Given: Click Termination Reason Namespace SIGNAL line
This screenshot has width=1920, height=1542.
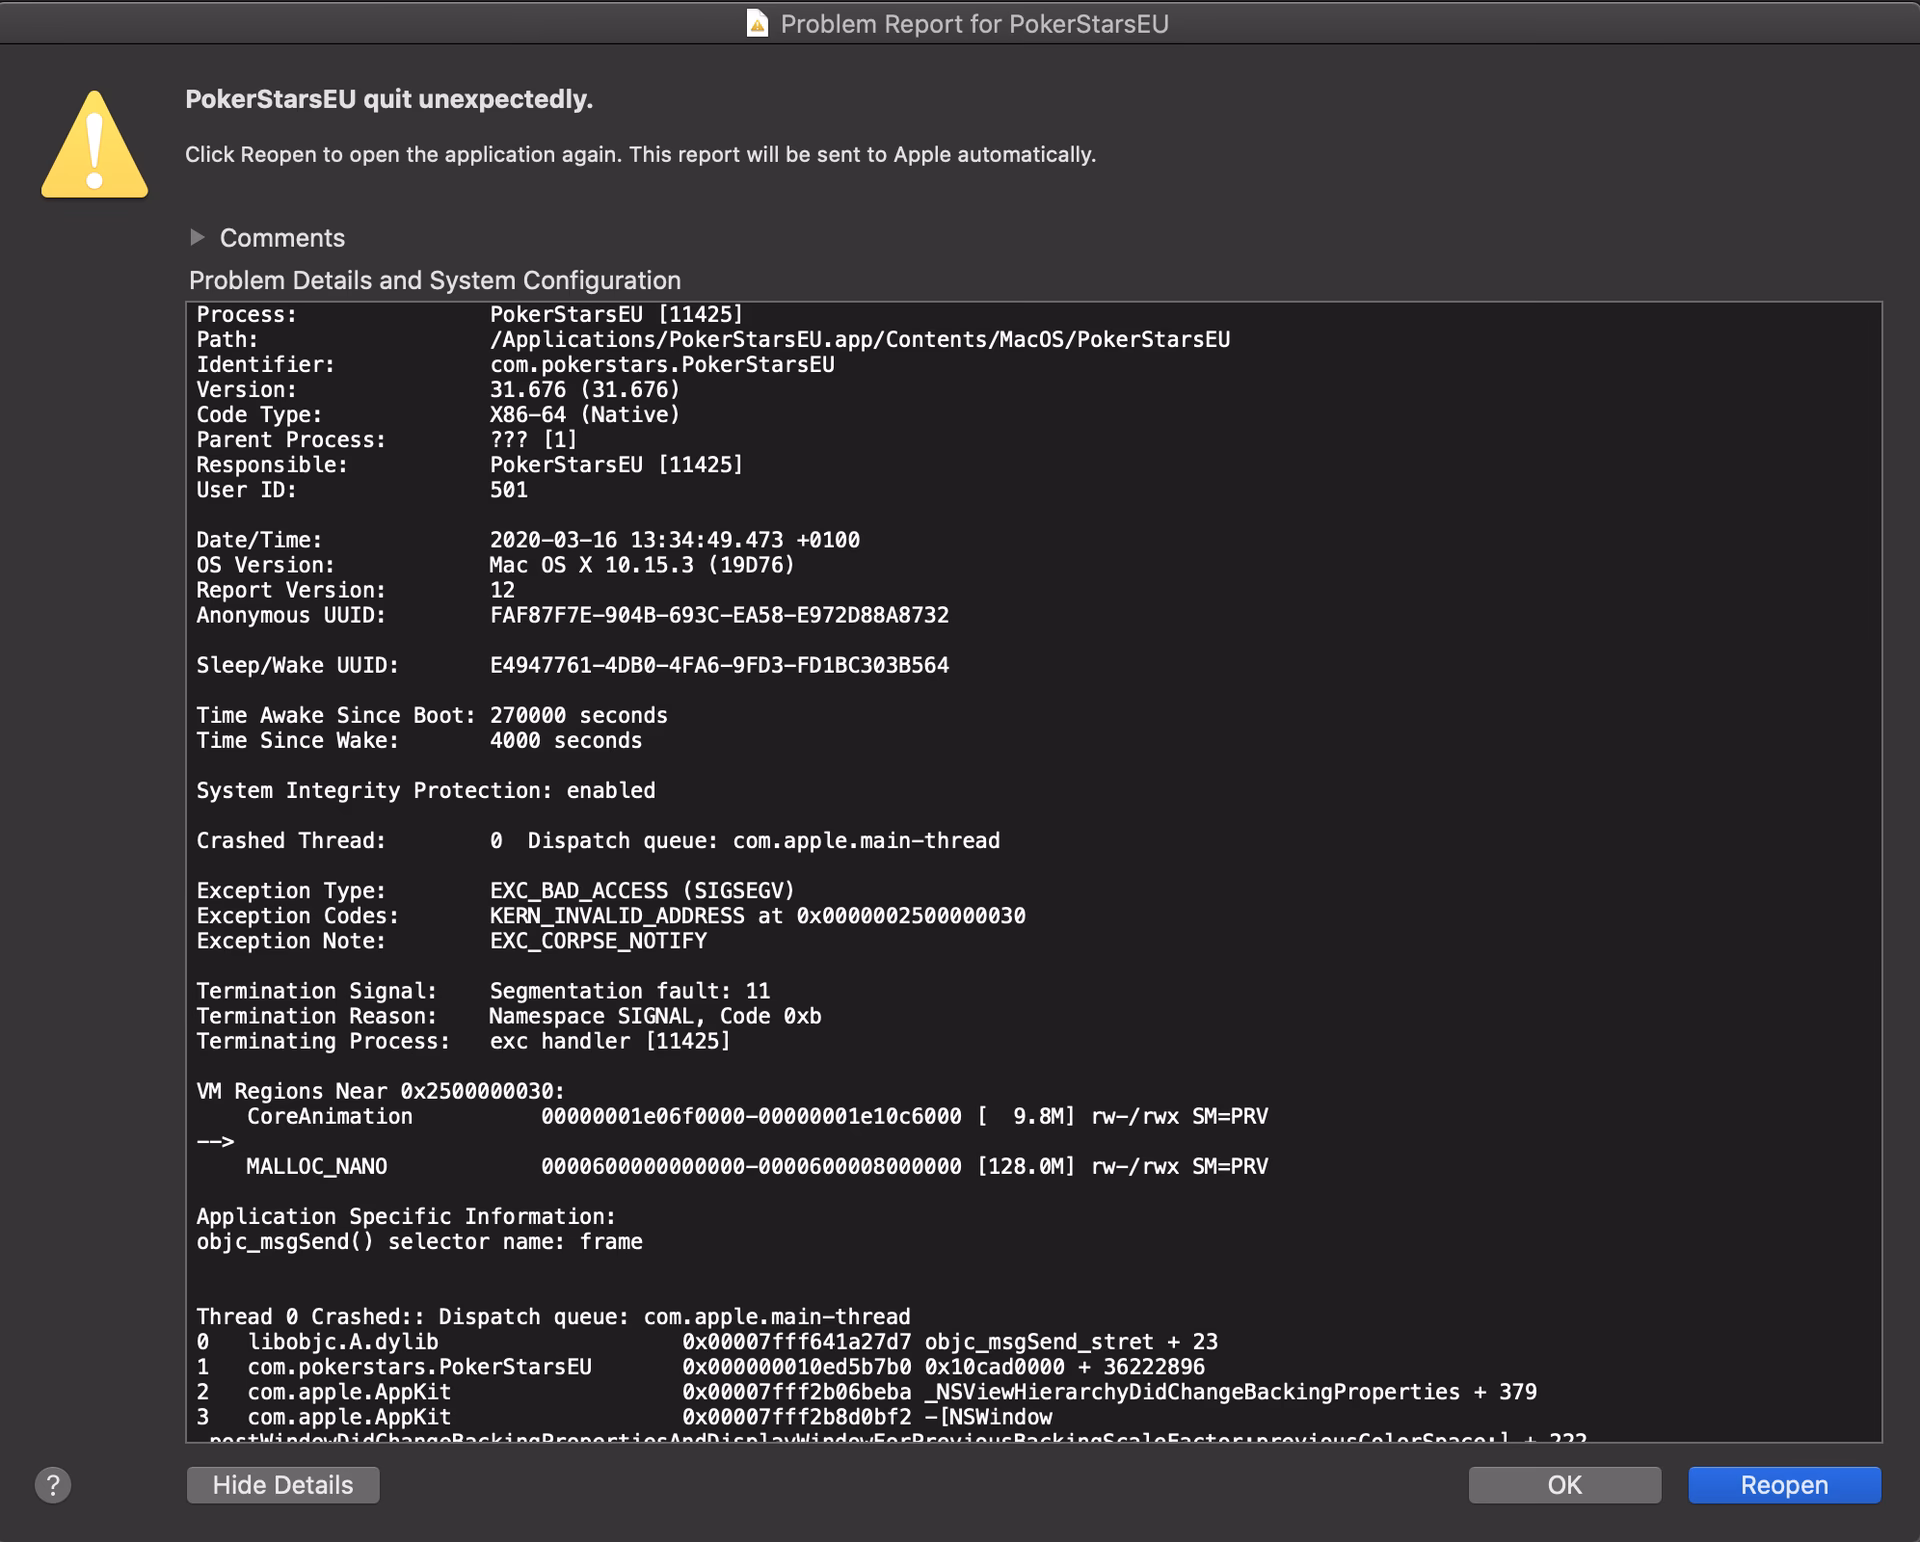Looking at the screenshot, I should (509, 1016).
